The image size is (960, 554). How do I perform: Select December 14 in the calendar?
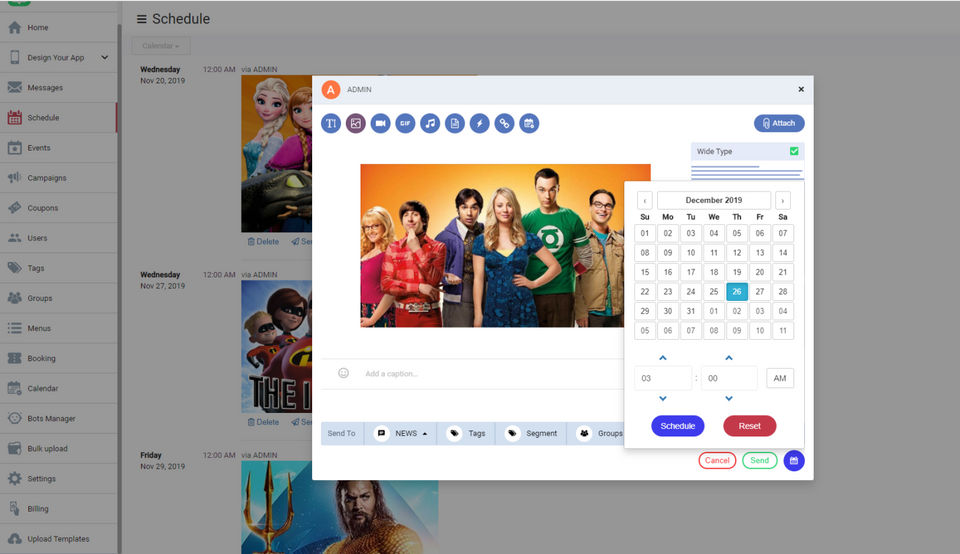pos(782,253)
